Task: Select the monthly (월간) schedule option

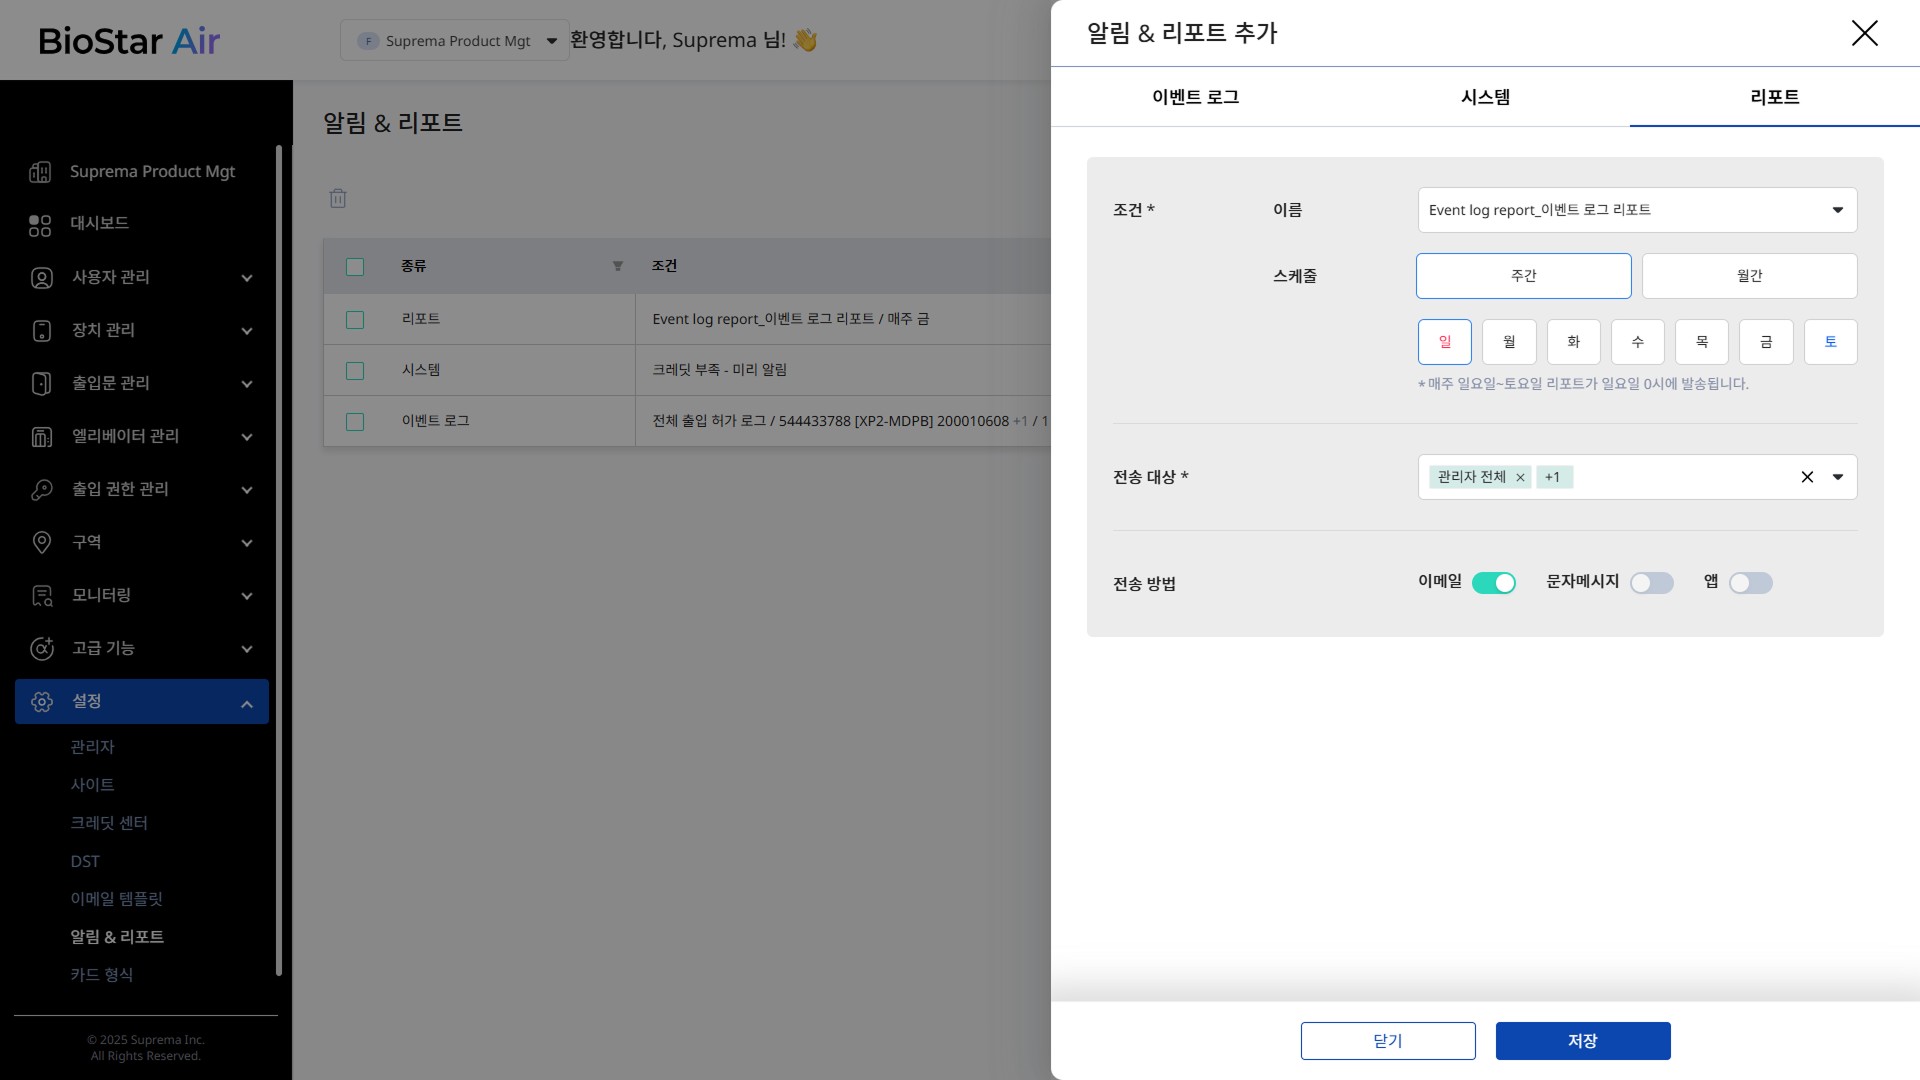Action: pos(1749,276)
